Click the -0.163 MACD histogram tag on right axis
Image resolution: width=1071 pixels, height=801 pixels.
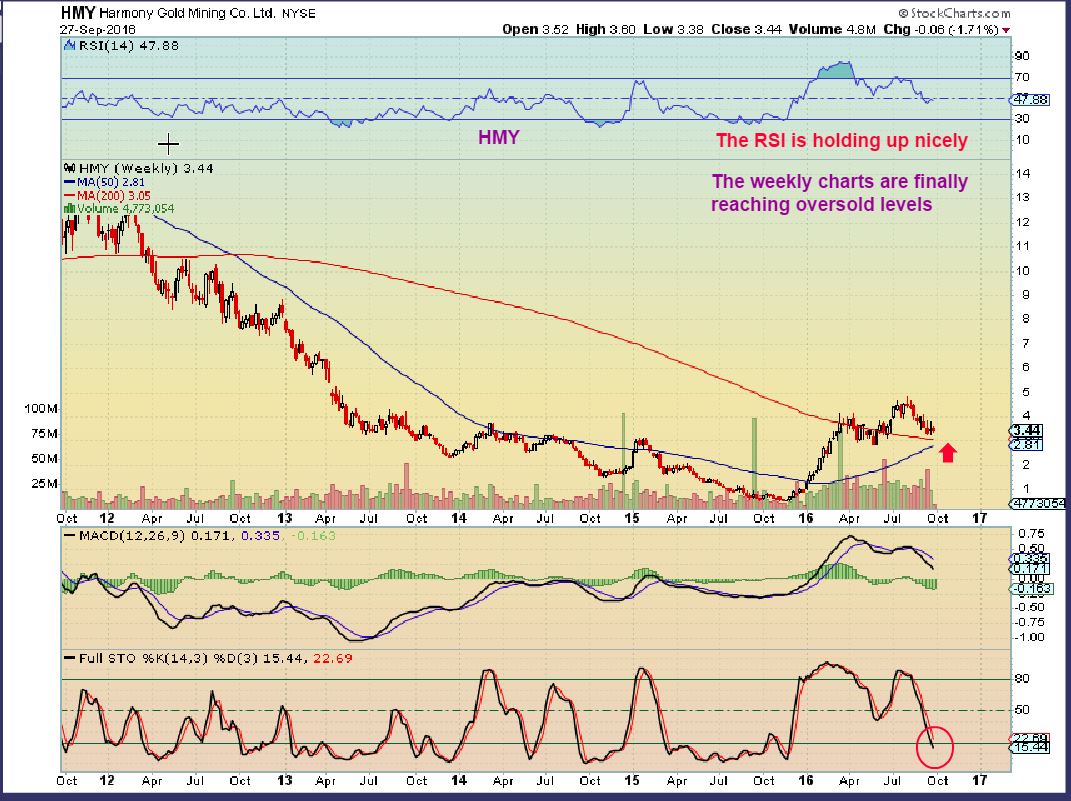tap(1031, 588)
